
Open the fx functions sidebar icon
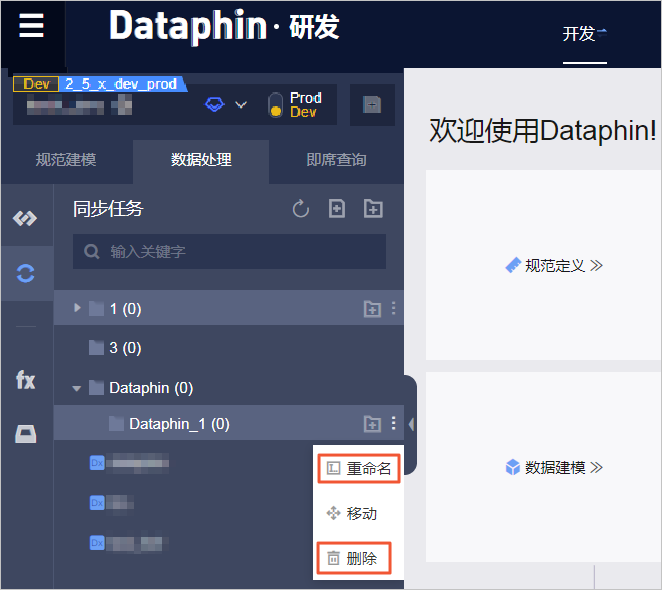point(25,380)
